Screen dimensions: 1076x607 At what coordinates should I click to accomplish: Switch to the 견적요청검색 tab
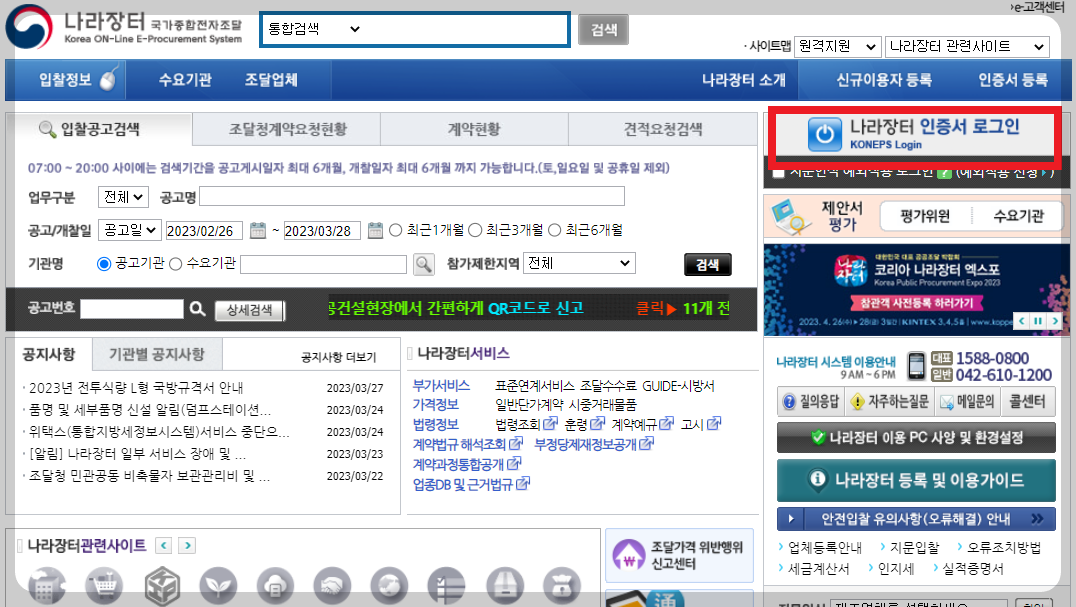(663, 129)
